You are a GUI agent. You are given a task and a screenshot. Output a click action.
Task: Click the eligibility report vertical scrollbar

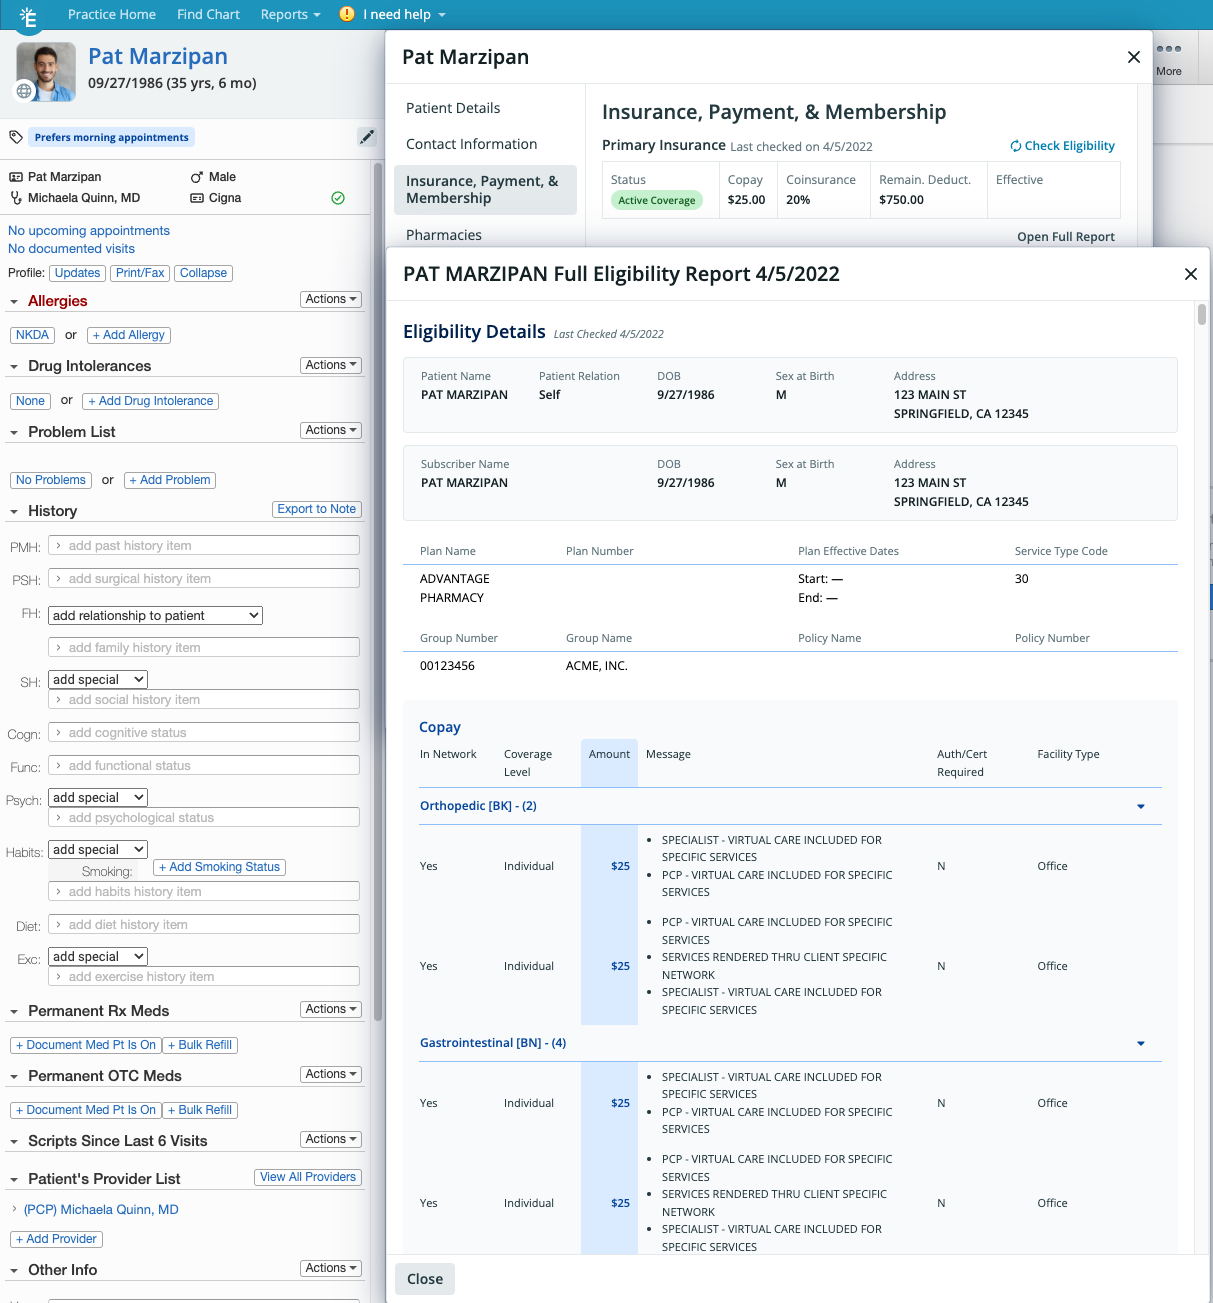(x=1201, y=315)
